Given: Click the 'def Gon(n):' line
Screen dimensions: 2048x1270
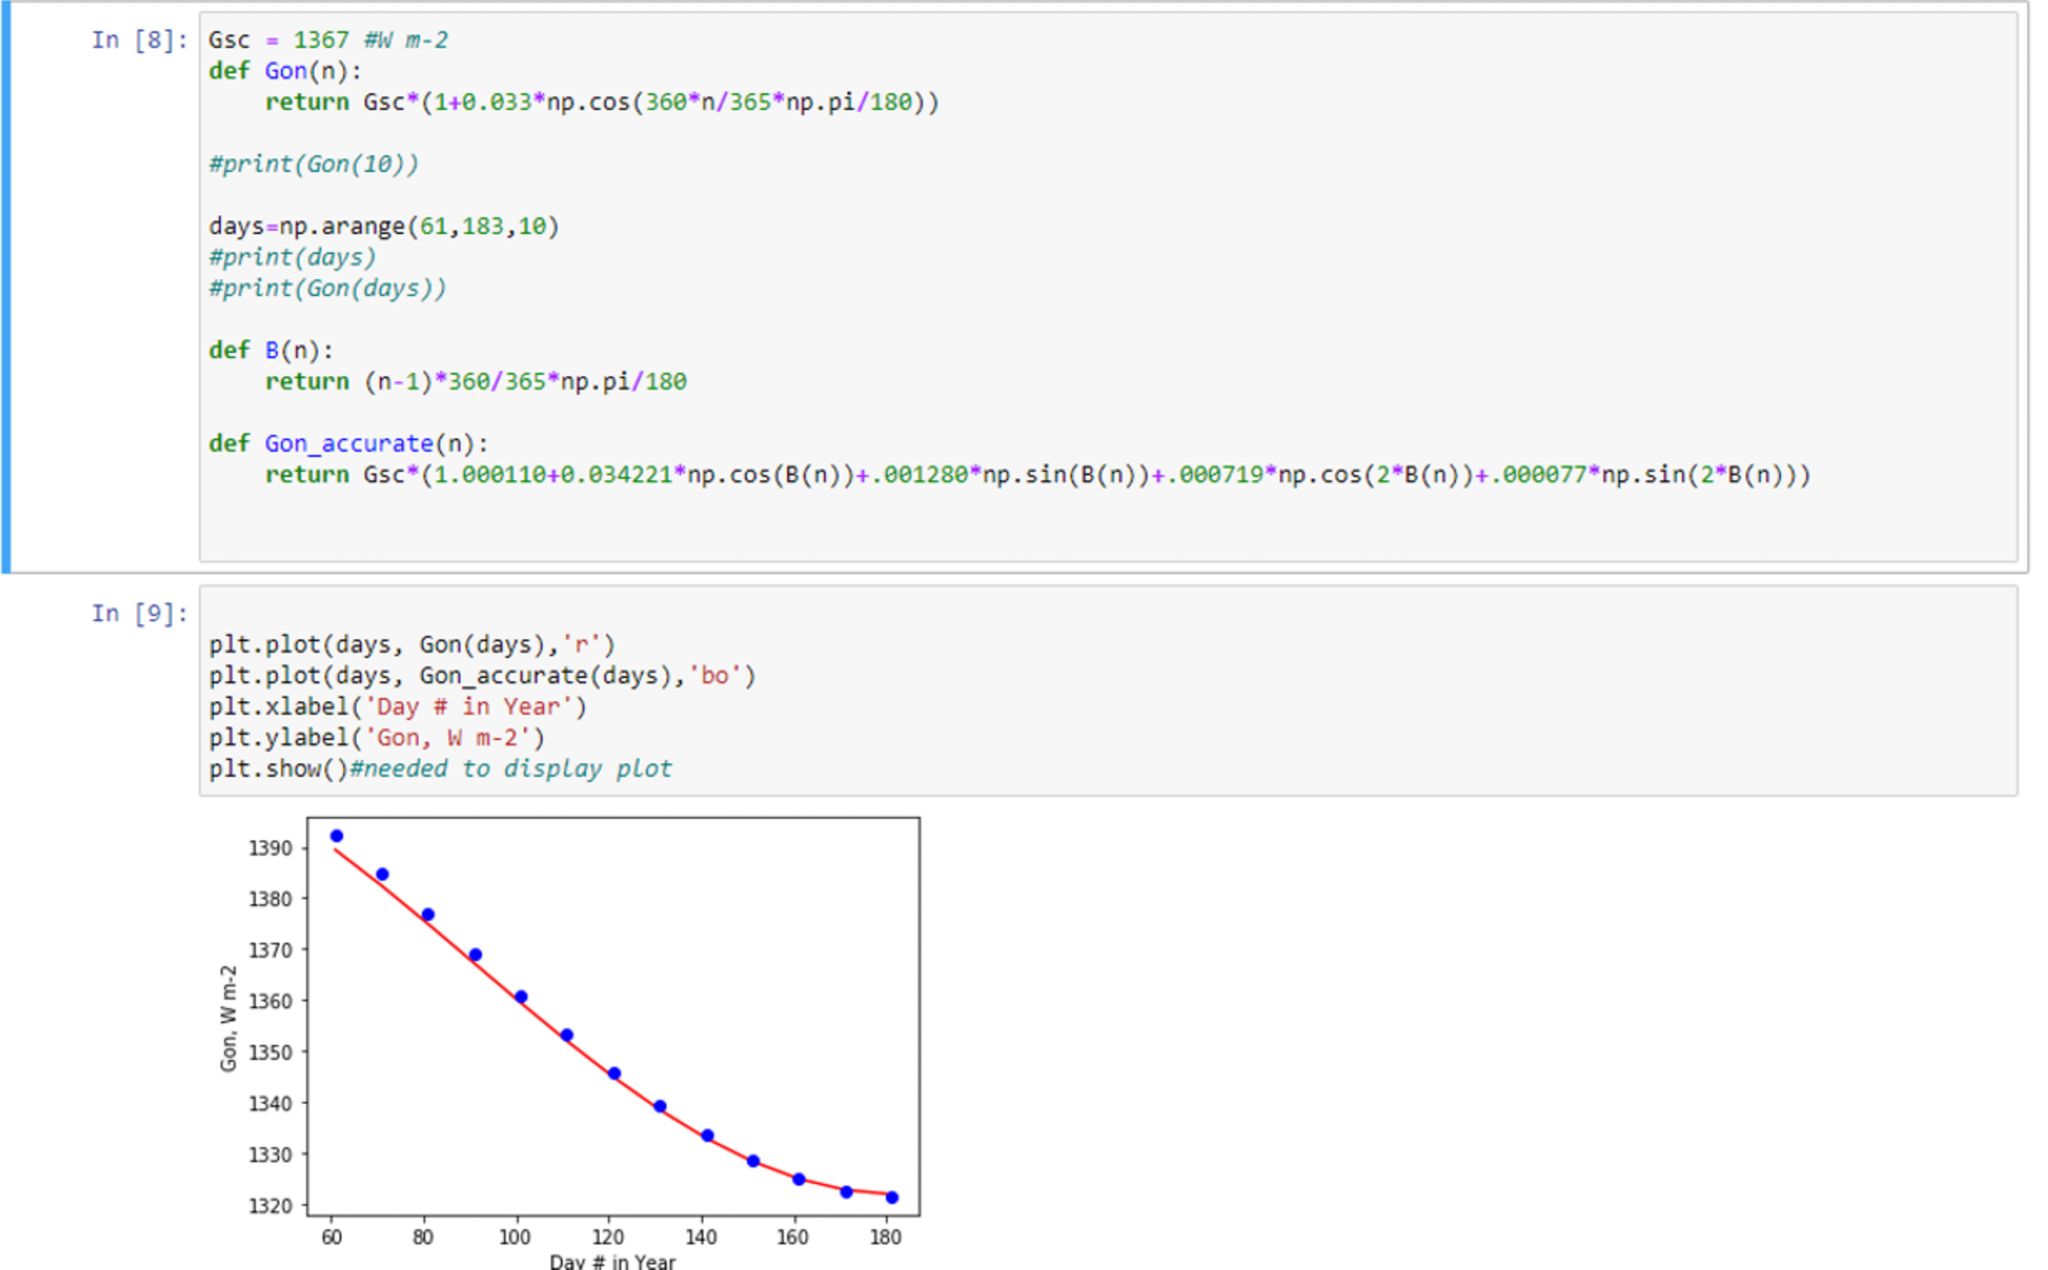Looking at the screenshot, I should point(285,71).
